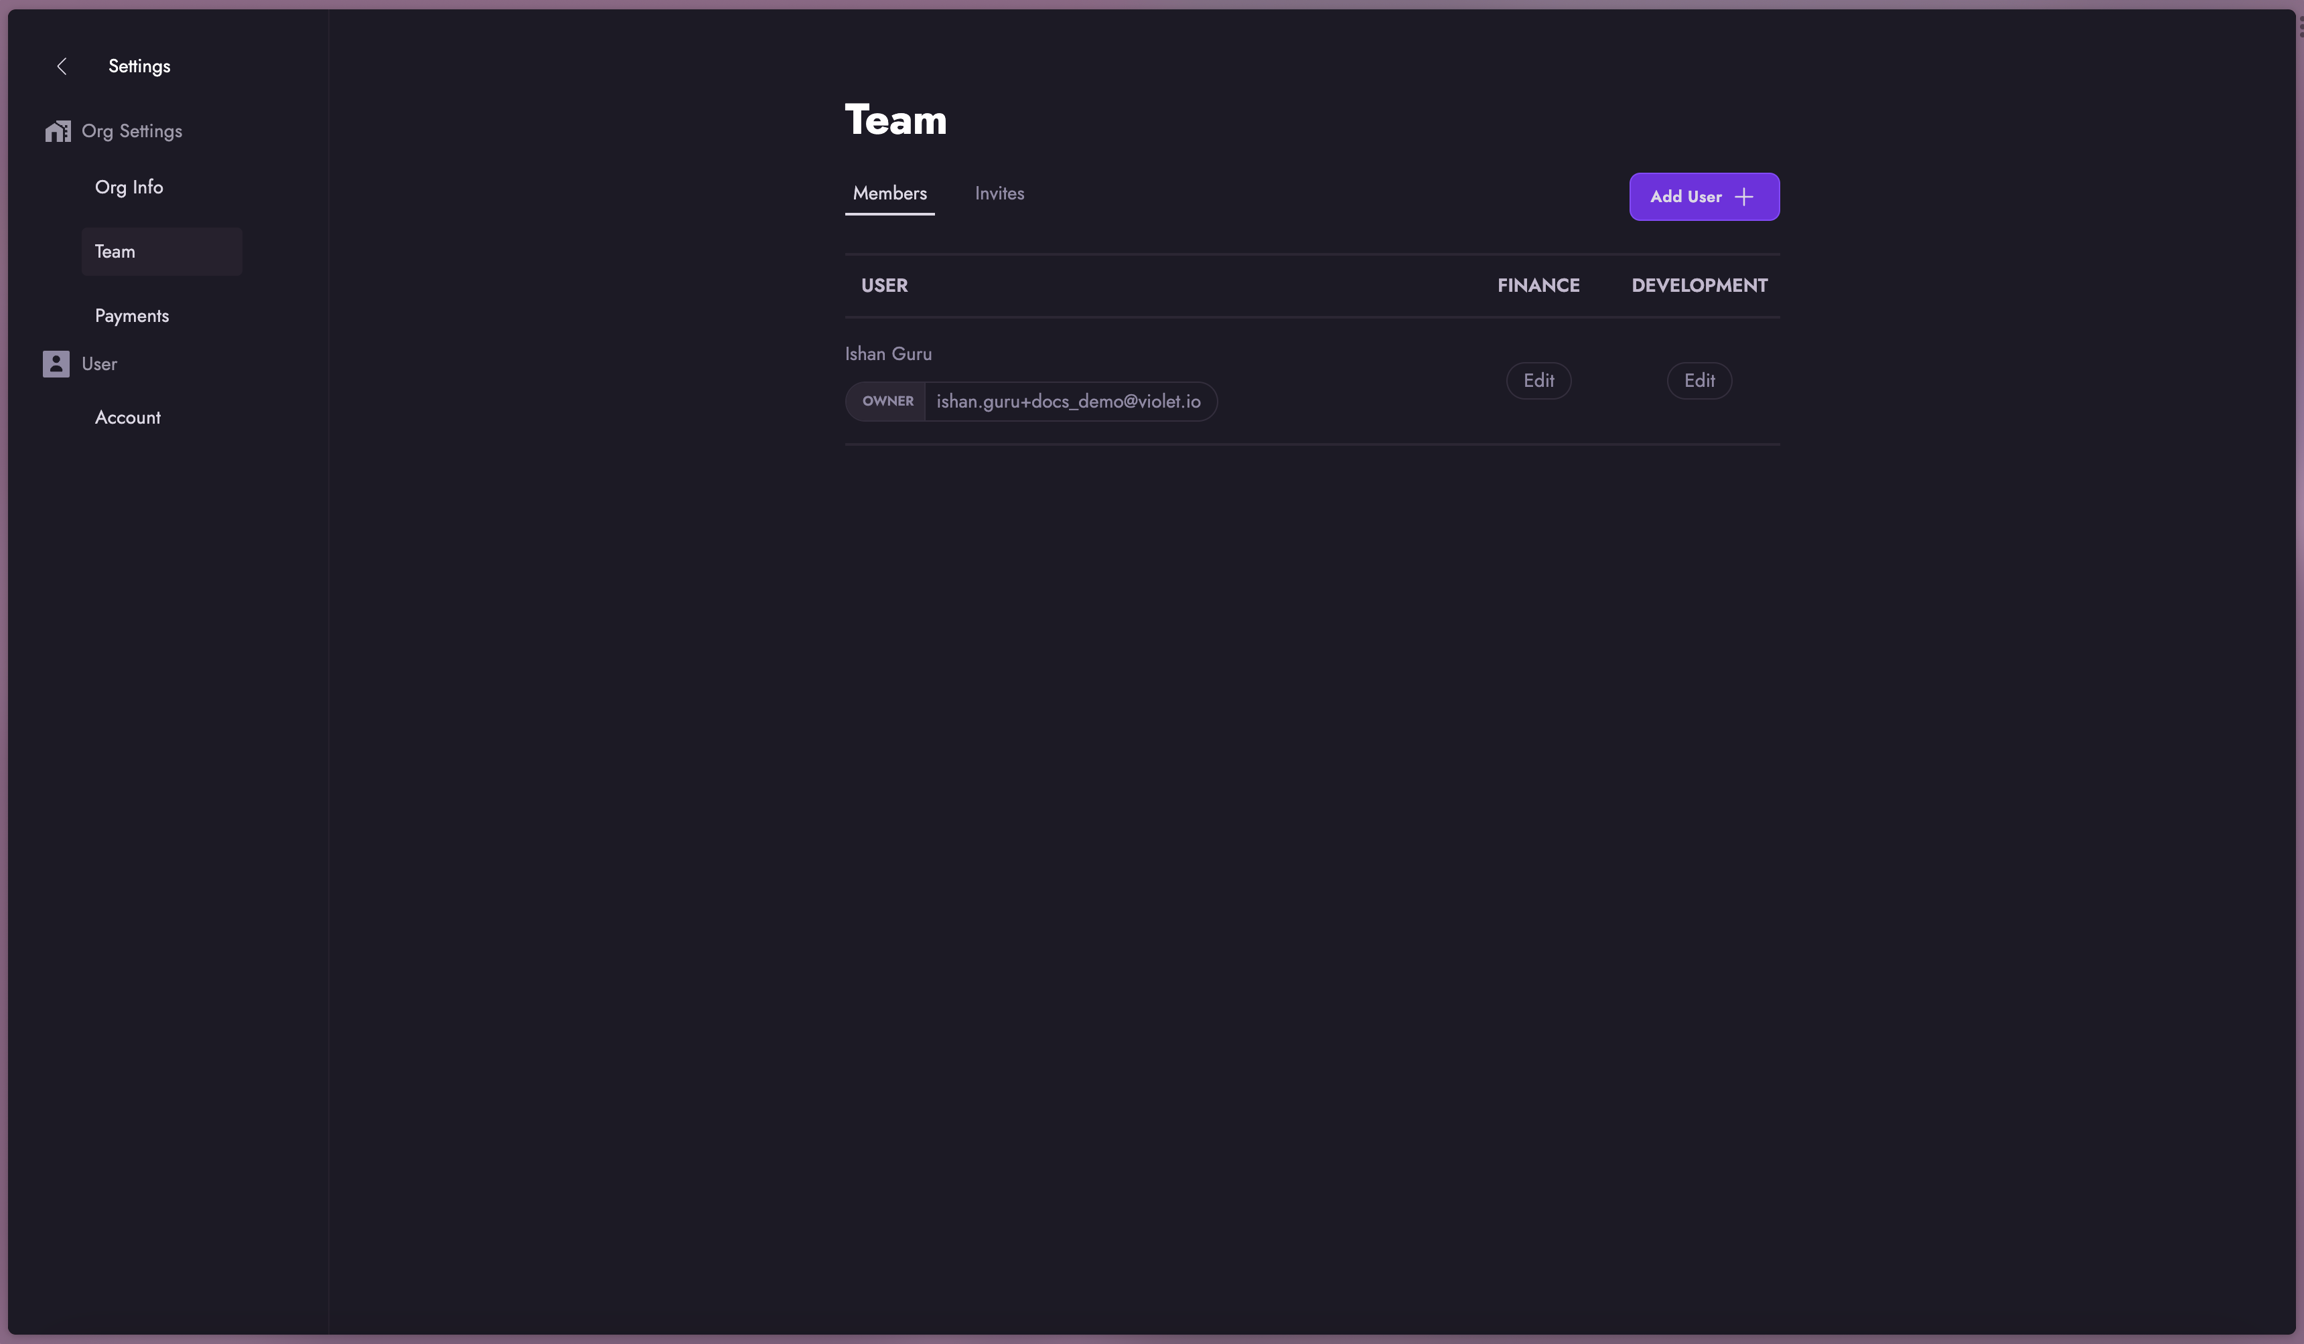Click the OWNER role badge
The width and height of the screenshot is (2304, 1344).
(x=887, y=401)
